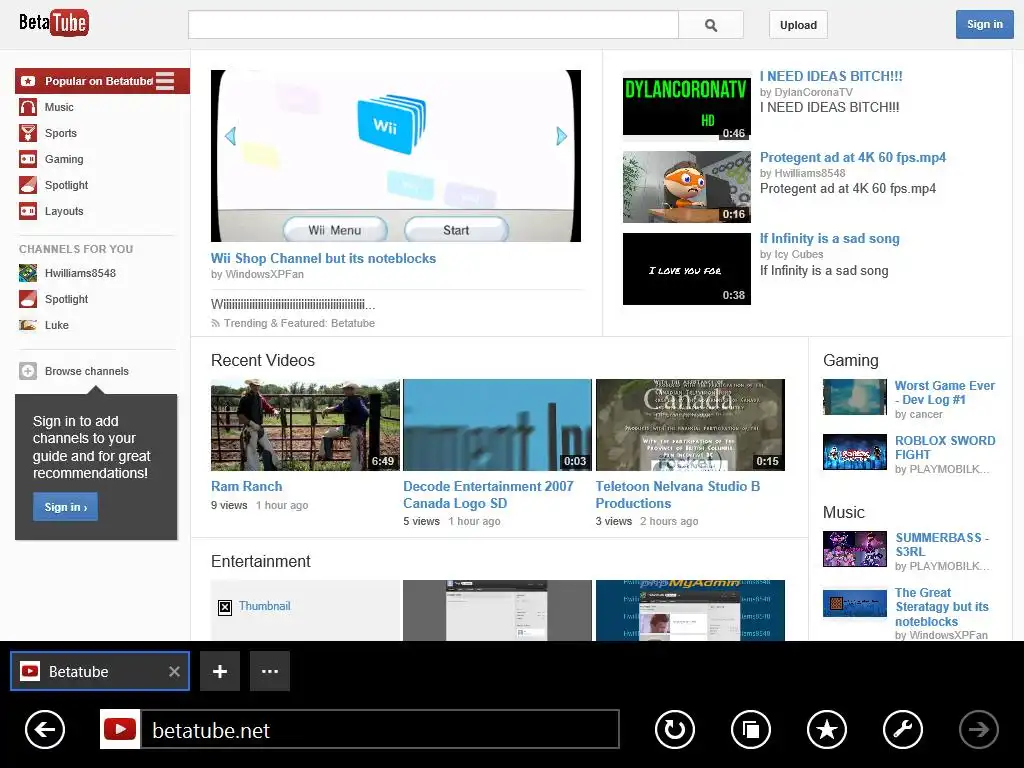
Task: Open Browse channels link
Action: tap(87, 371)
